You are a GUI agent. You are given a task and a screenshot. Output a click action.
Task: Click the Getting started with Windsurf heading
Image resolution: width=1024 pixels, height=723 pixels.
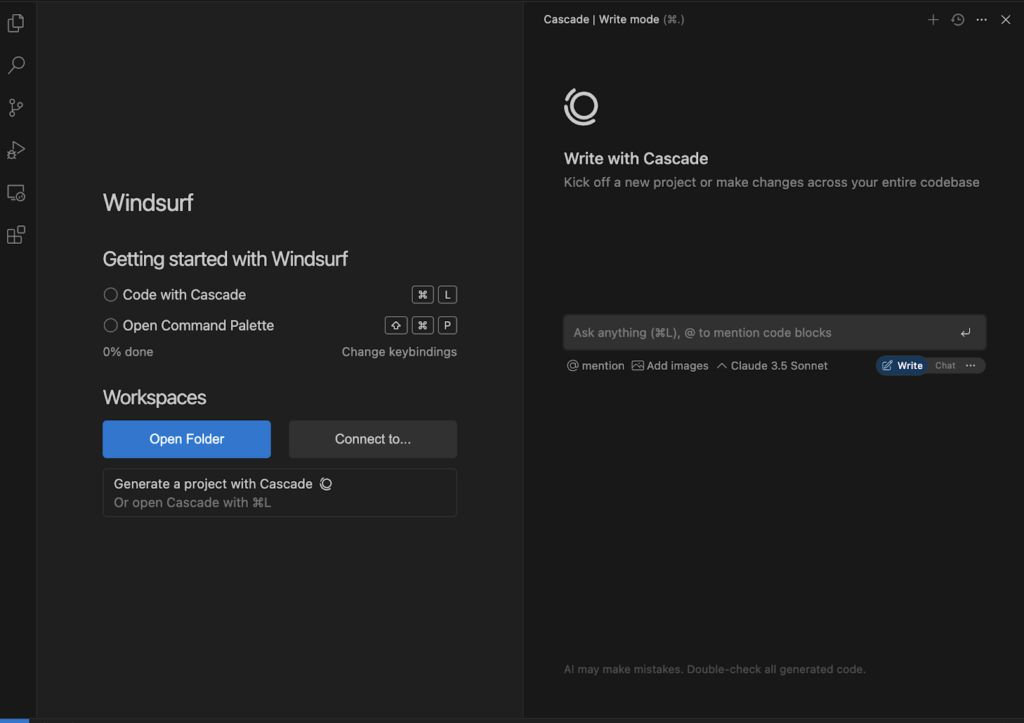[x=225, y=259]
